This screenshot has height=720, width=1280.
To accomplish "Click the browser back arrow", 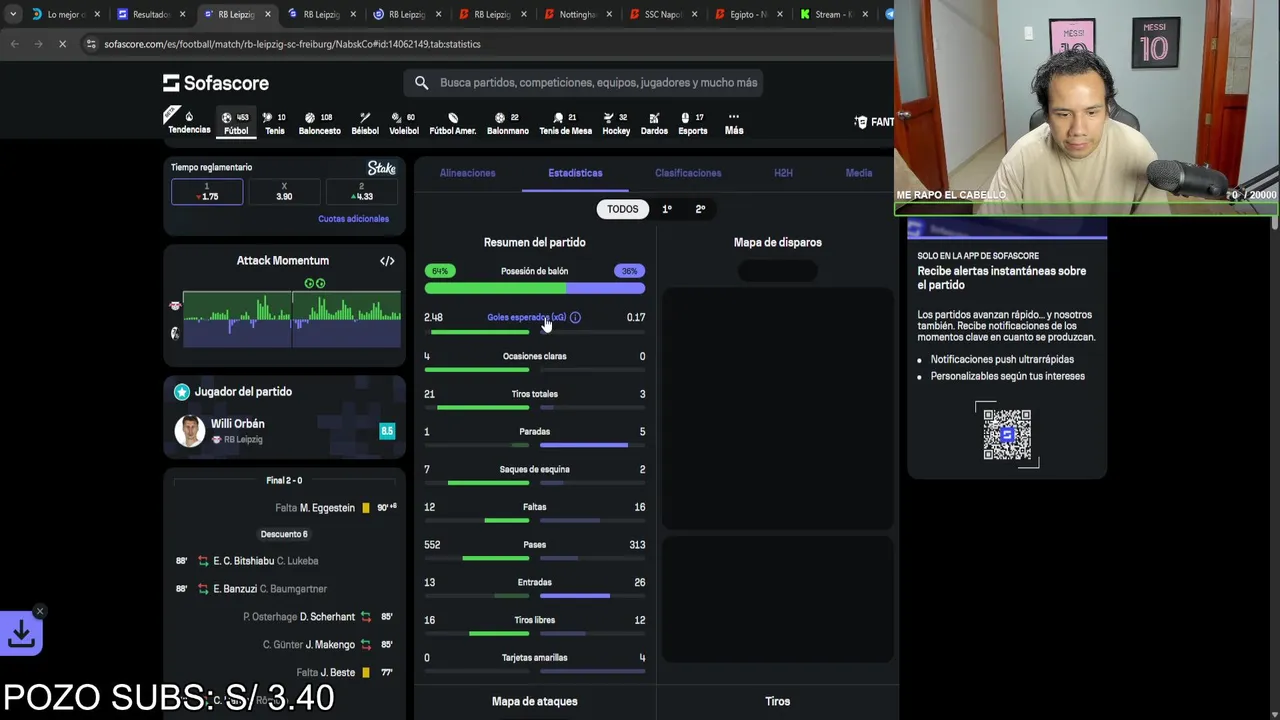I will [14, 44].
